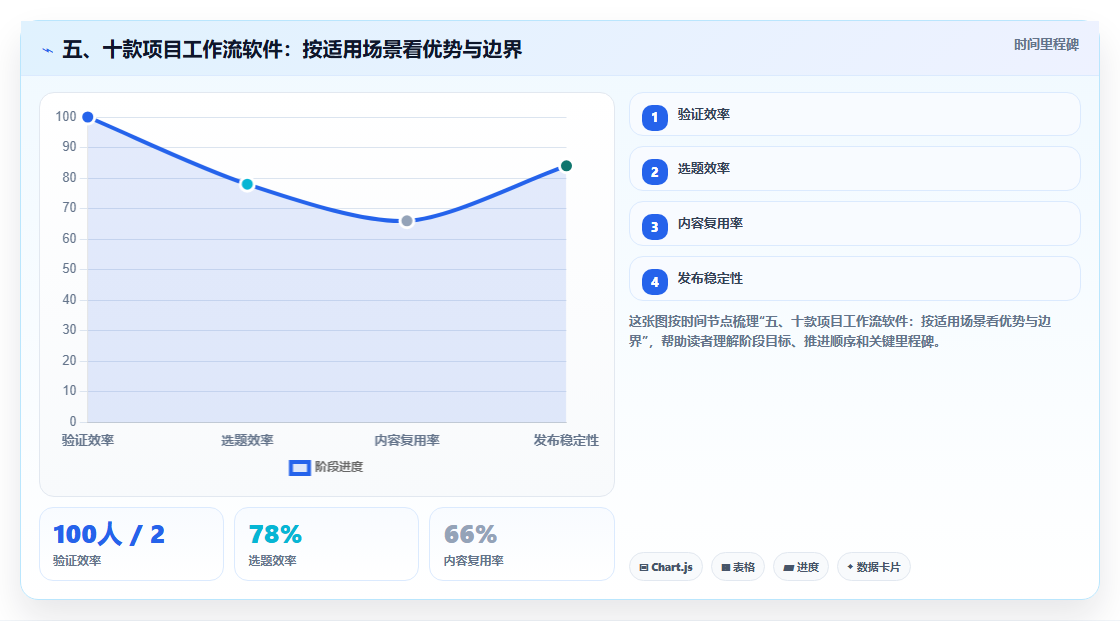Click the 66% stat card

coord(521,544)
